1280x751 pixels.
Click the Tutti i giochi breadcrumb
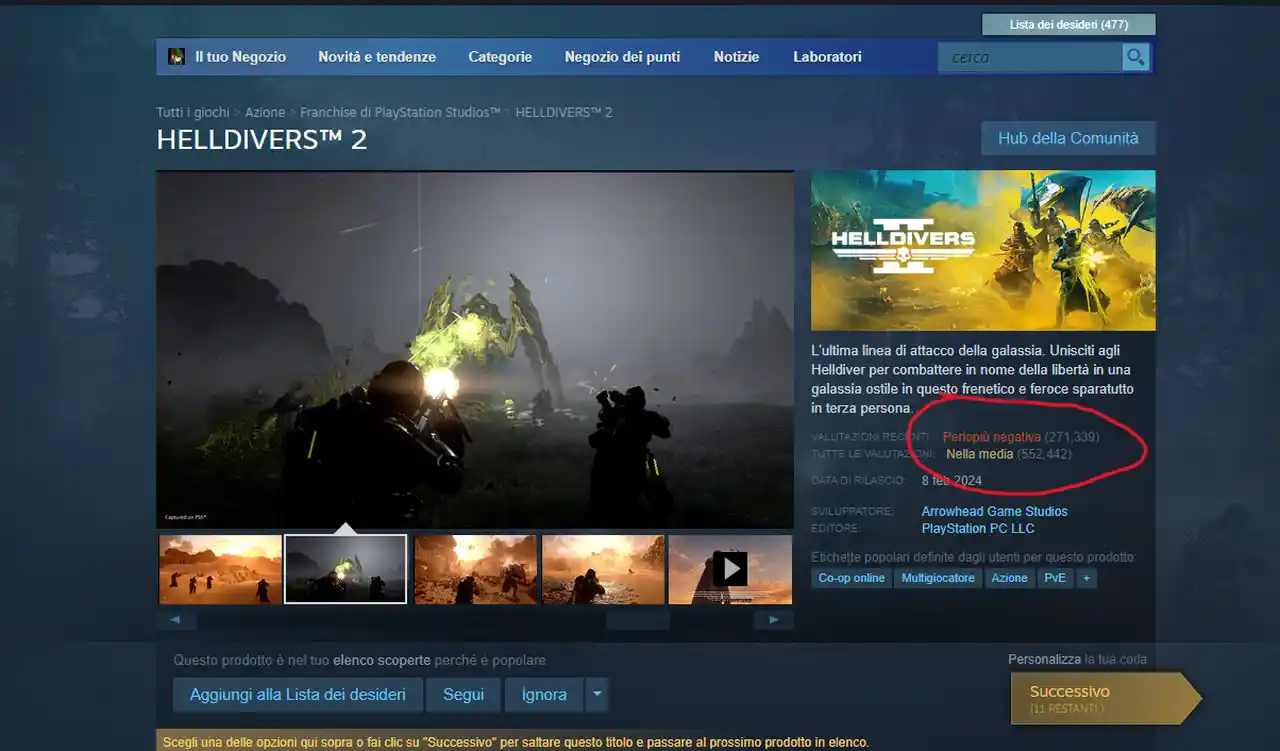(x=193, y=112)
